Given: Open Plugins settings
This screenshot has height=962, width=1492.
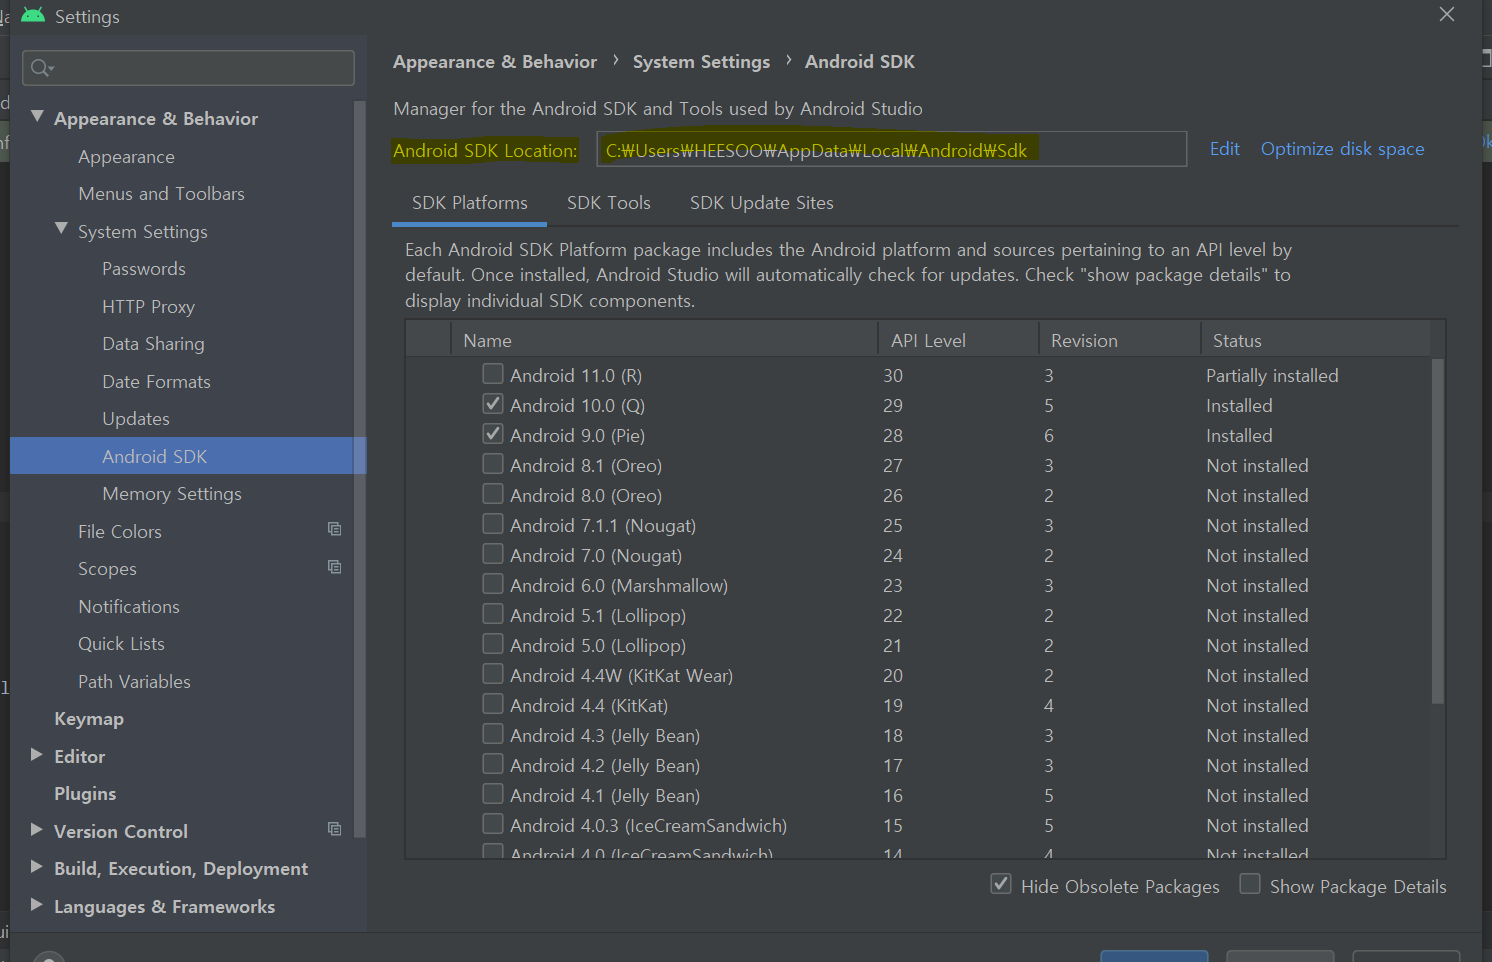Looking at the screenshot, I should point(85,794).
